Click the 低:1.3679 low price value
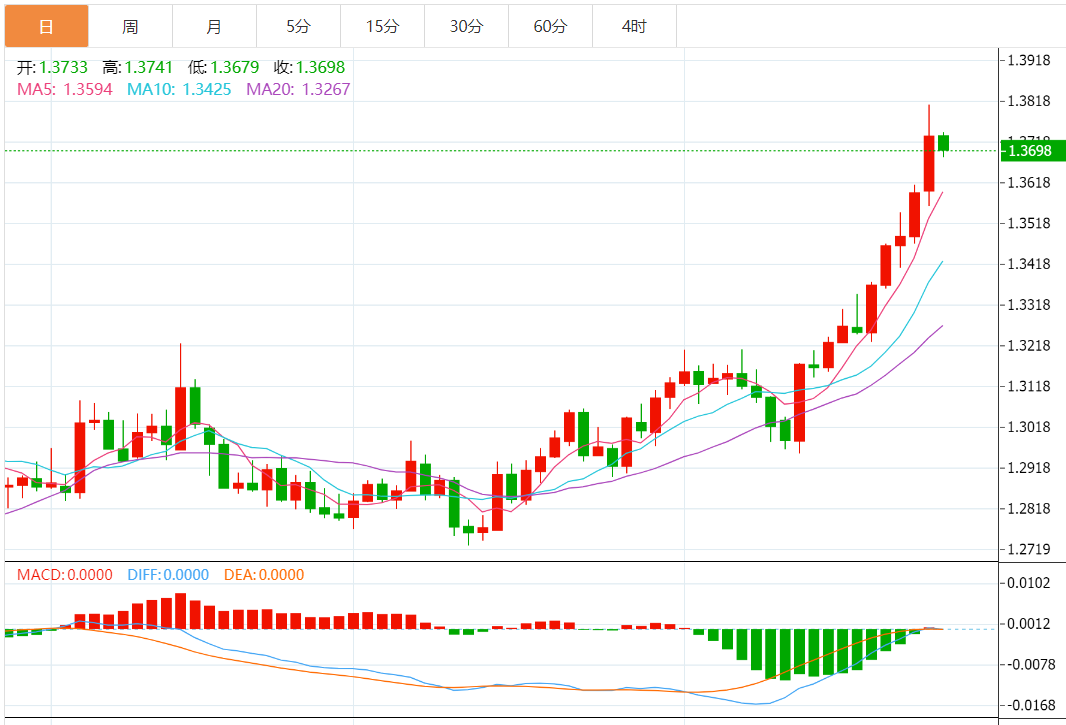The width and height of the screenshot is (1066, 725). click(224, 67)
